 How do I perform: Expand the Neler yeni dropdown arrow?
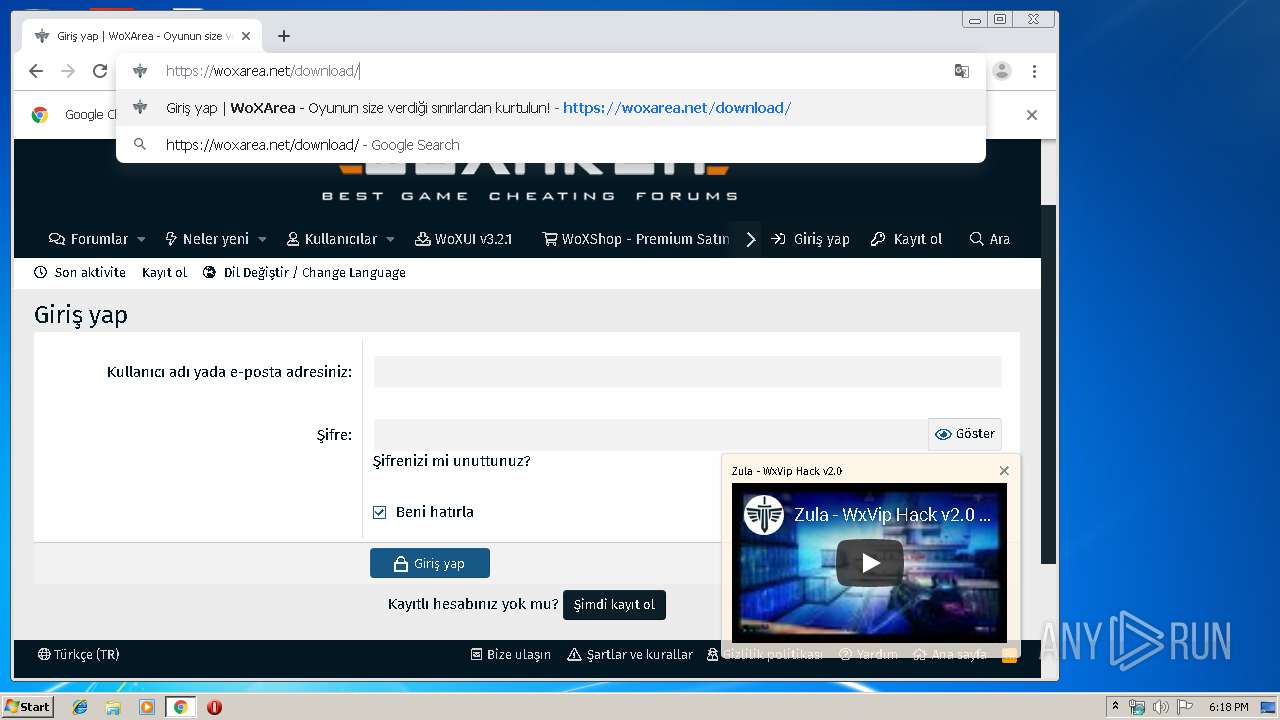pos(262,239)
